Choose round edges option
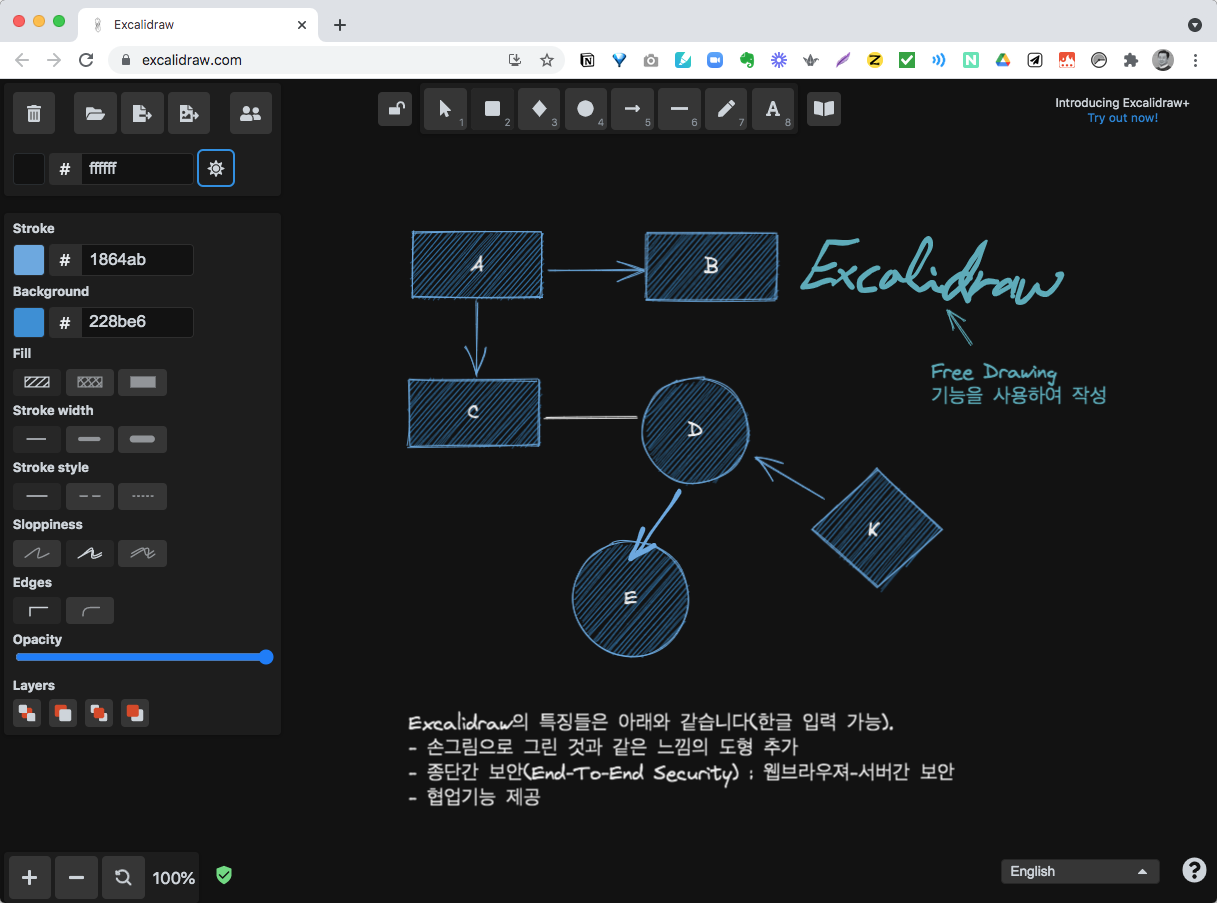Viewport: 1217px width, 903px height. pos(90,610)
